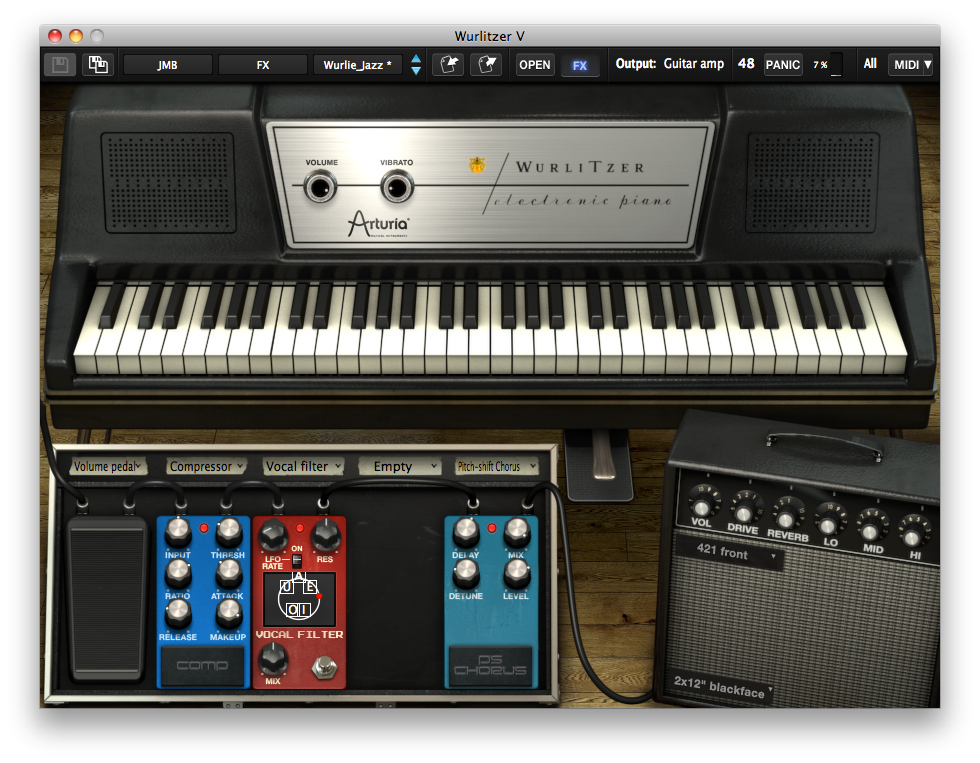Click the vocal filter vowel pad display

[x=299, y=599]
